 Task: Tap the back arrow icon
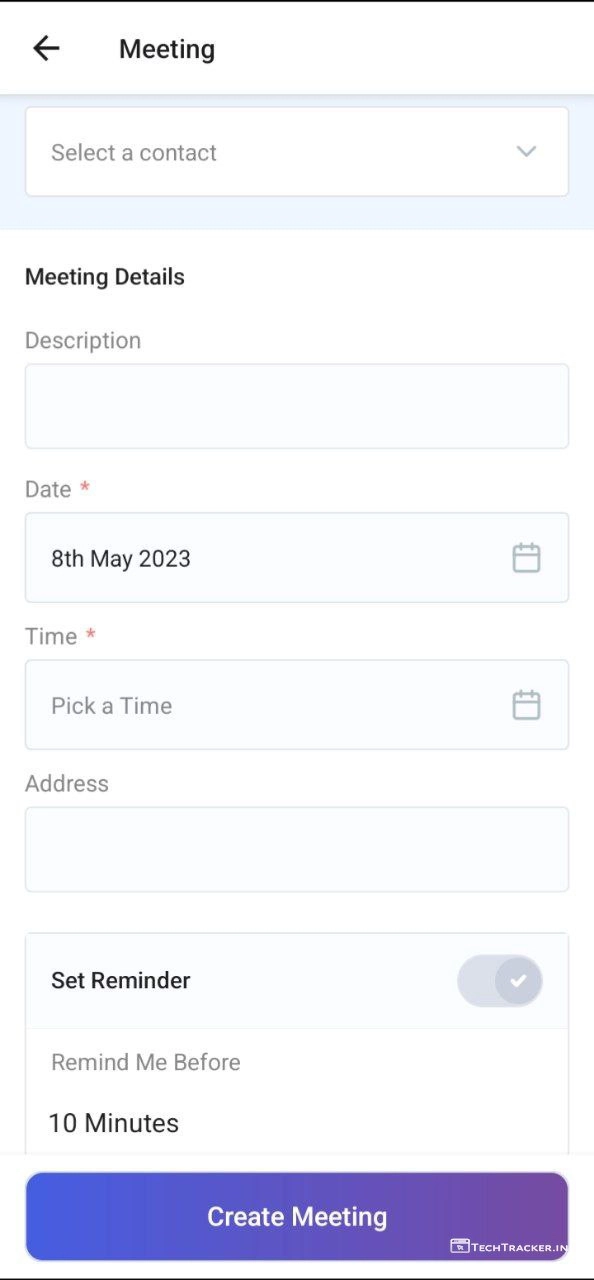(x=46, y=48)
